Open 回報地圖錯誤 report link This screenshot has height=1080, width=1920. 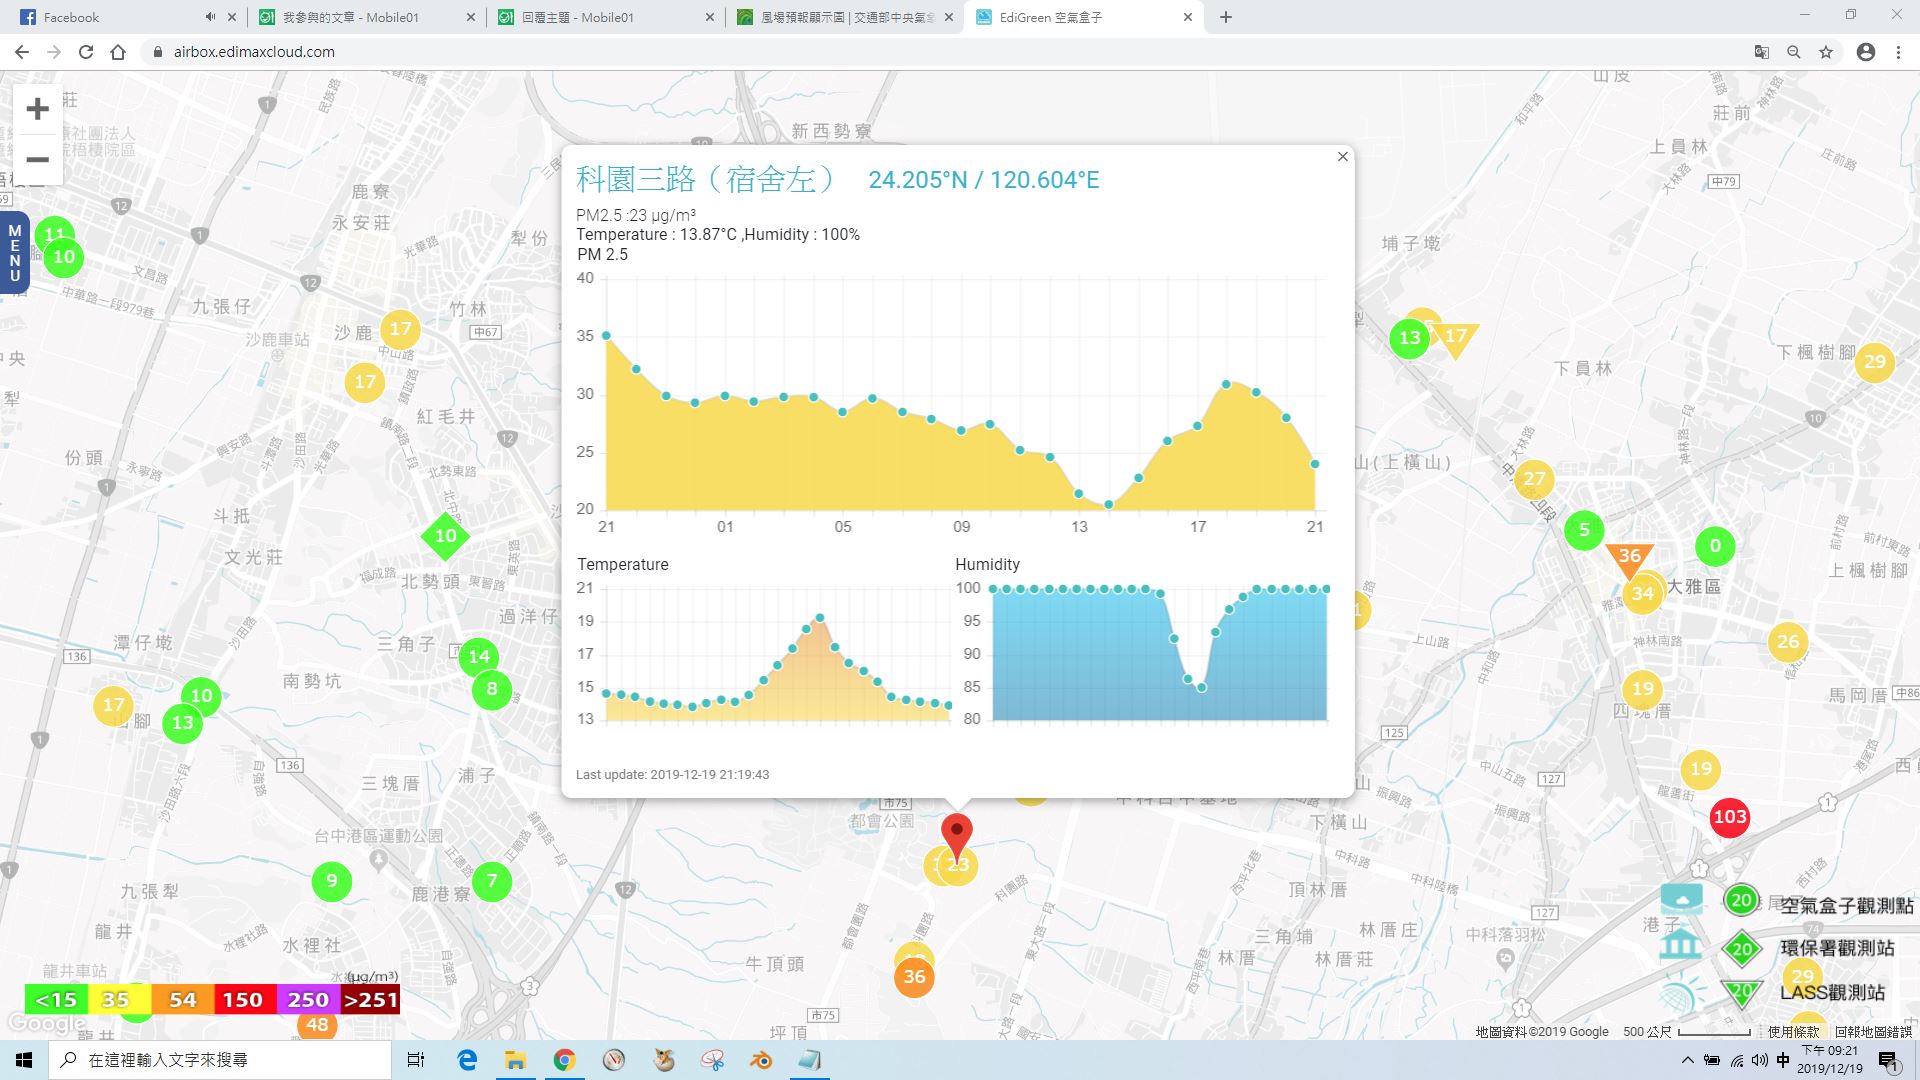1873,1031
